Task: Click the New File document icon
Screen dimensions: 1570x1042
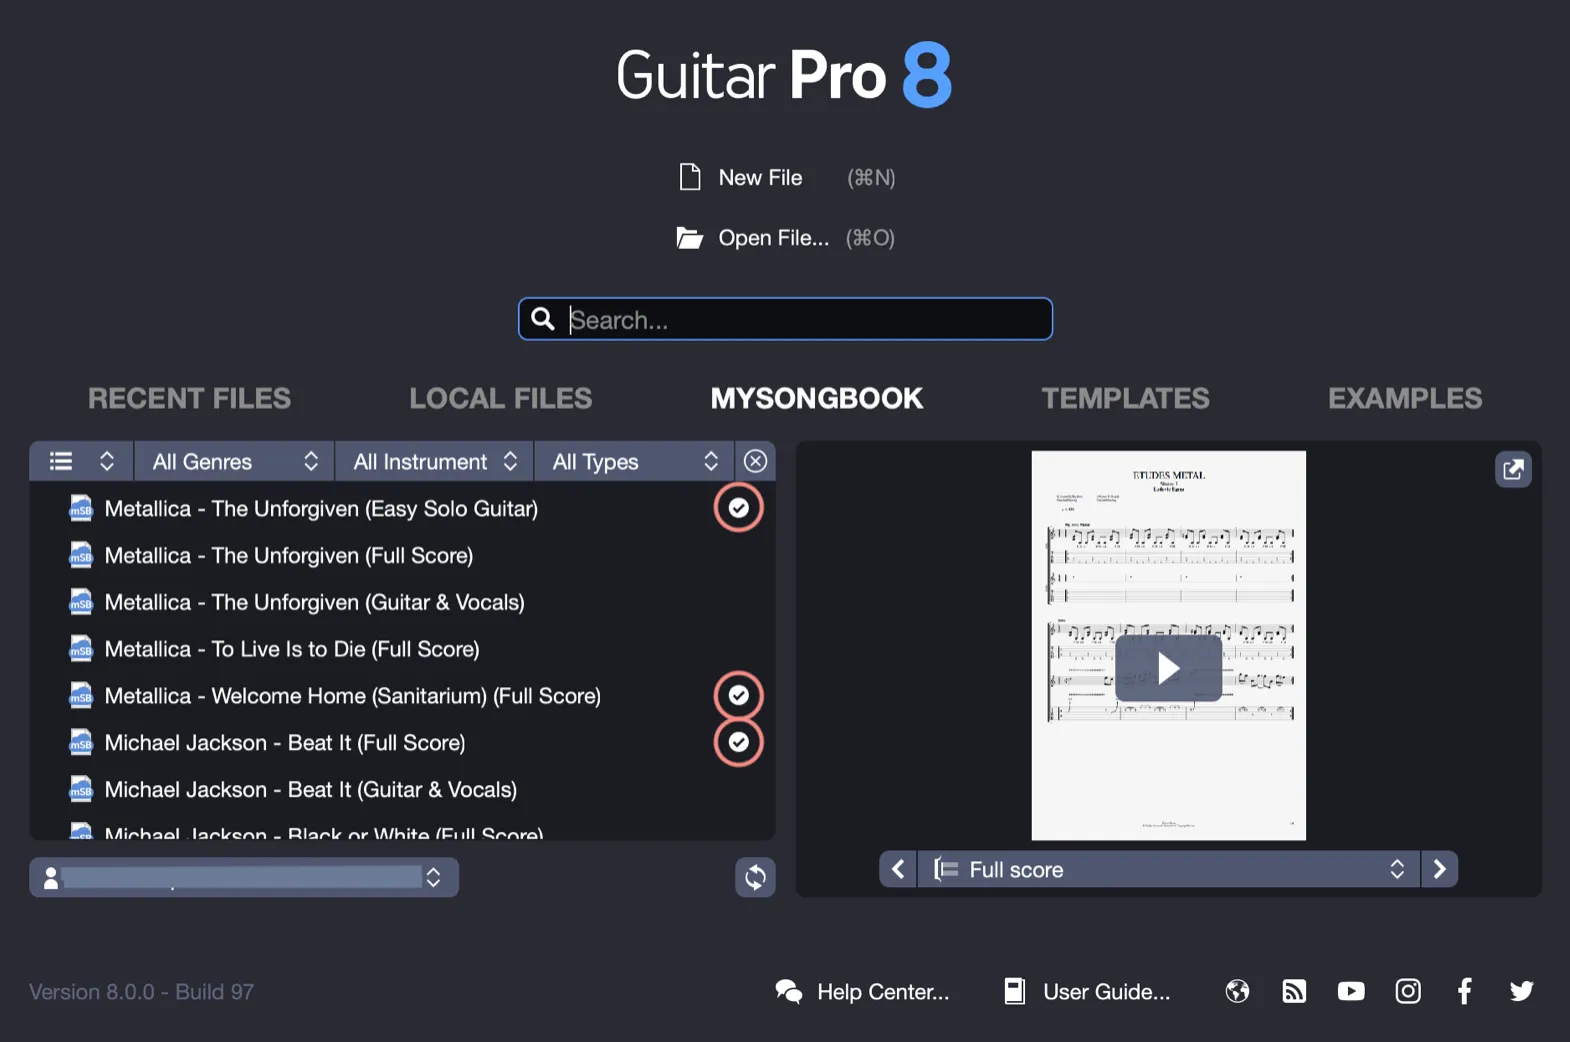Action: point(690,177)
